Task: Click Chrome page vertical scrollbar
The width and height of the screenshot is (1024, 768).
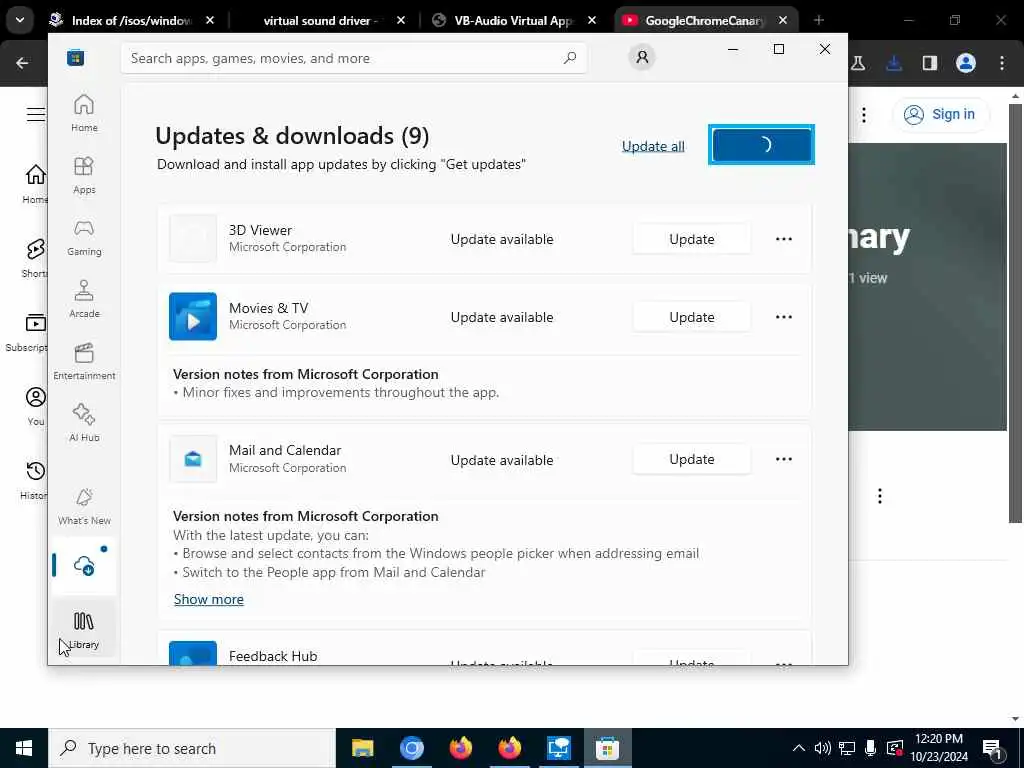Action: click(x=1015, y=312)
